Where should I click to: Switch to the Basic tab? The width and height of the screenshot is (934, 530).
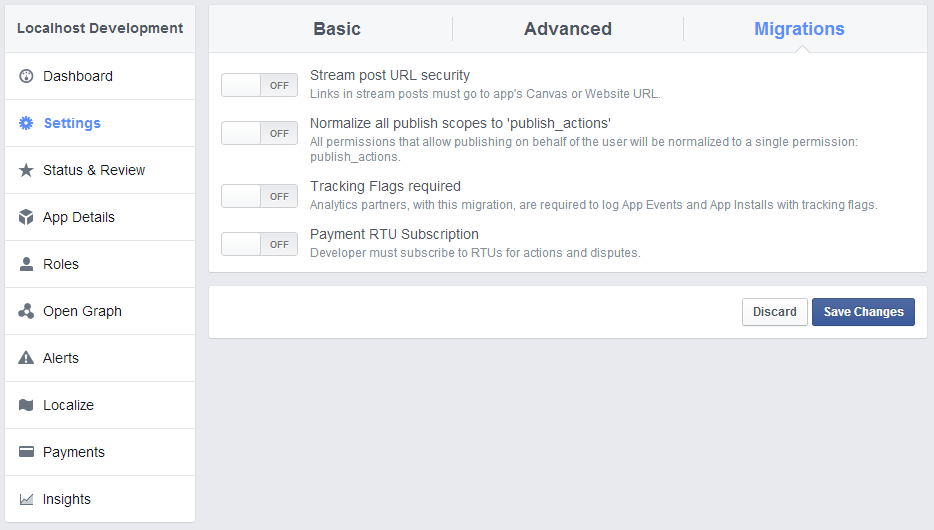[x=337, y=29]
